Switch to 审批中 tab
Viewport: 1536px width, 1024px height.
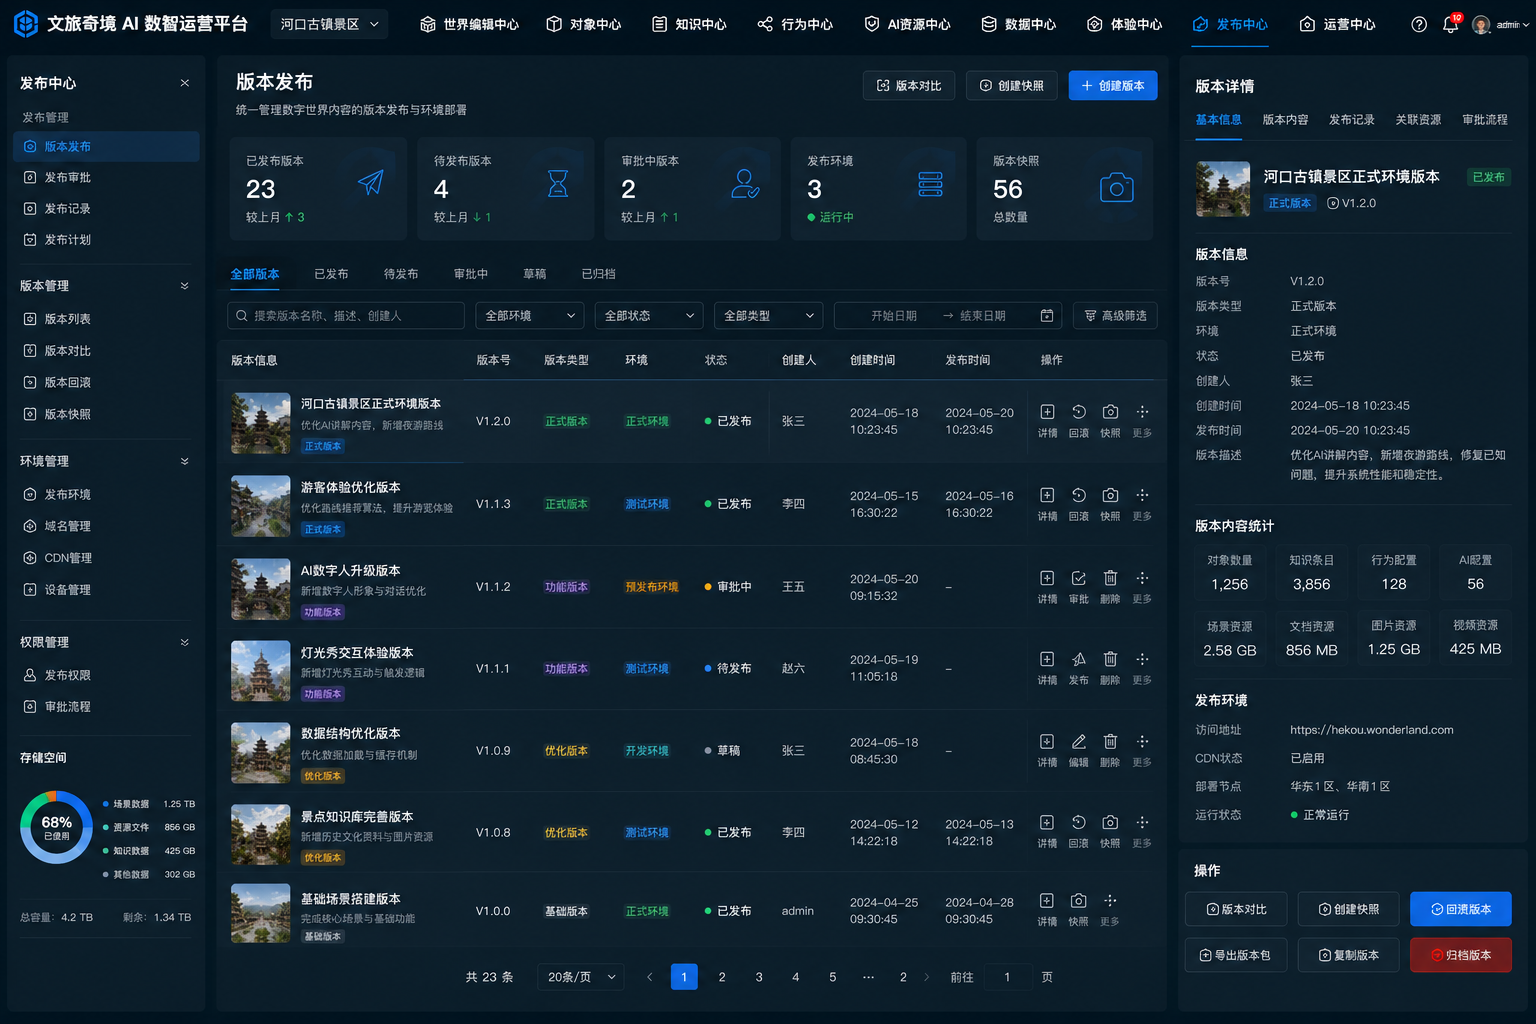pyautogui.click(x=470, y=274)
